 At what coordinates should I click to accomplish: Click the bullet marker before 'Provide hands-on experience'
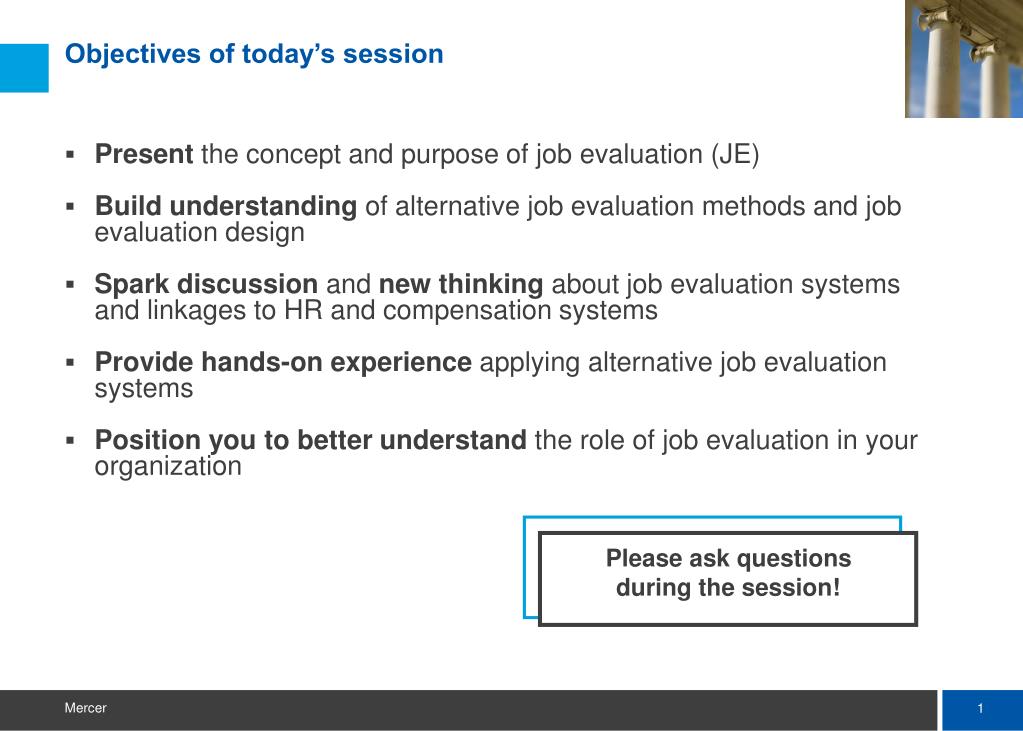coord(70,363)
